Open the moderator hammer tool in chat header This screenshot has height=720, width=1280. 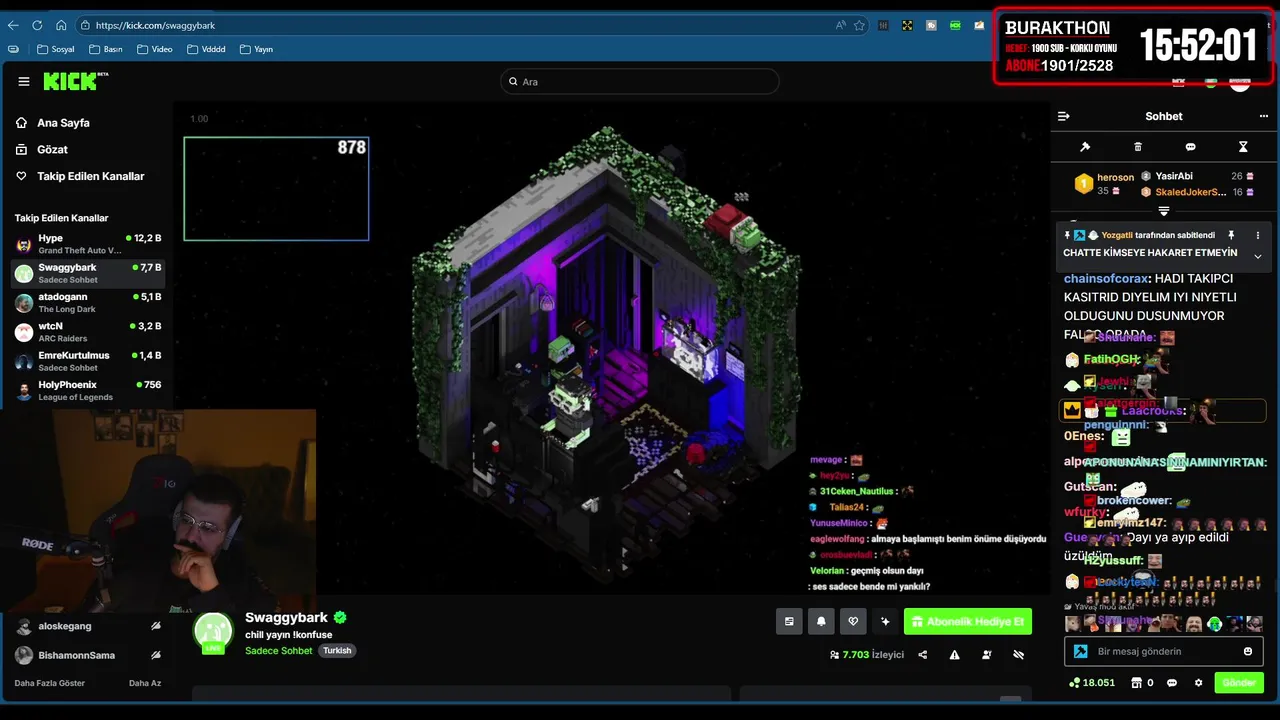coord(1085,147)
